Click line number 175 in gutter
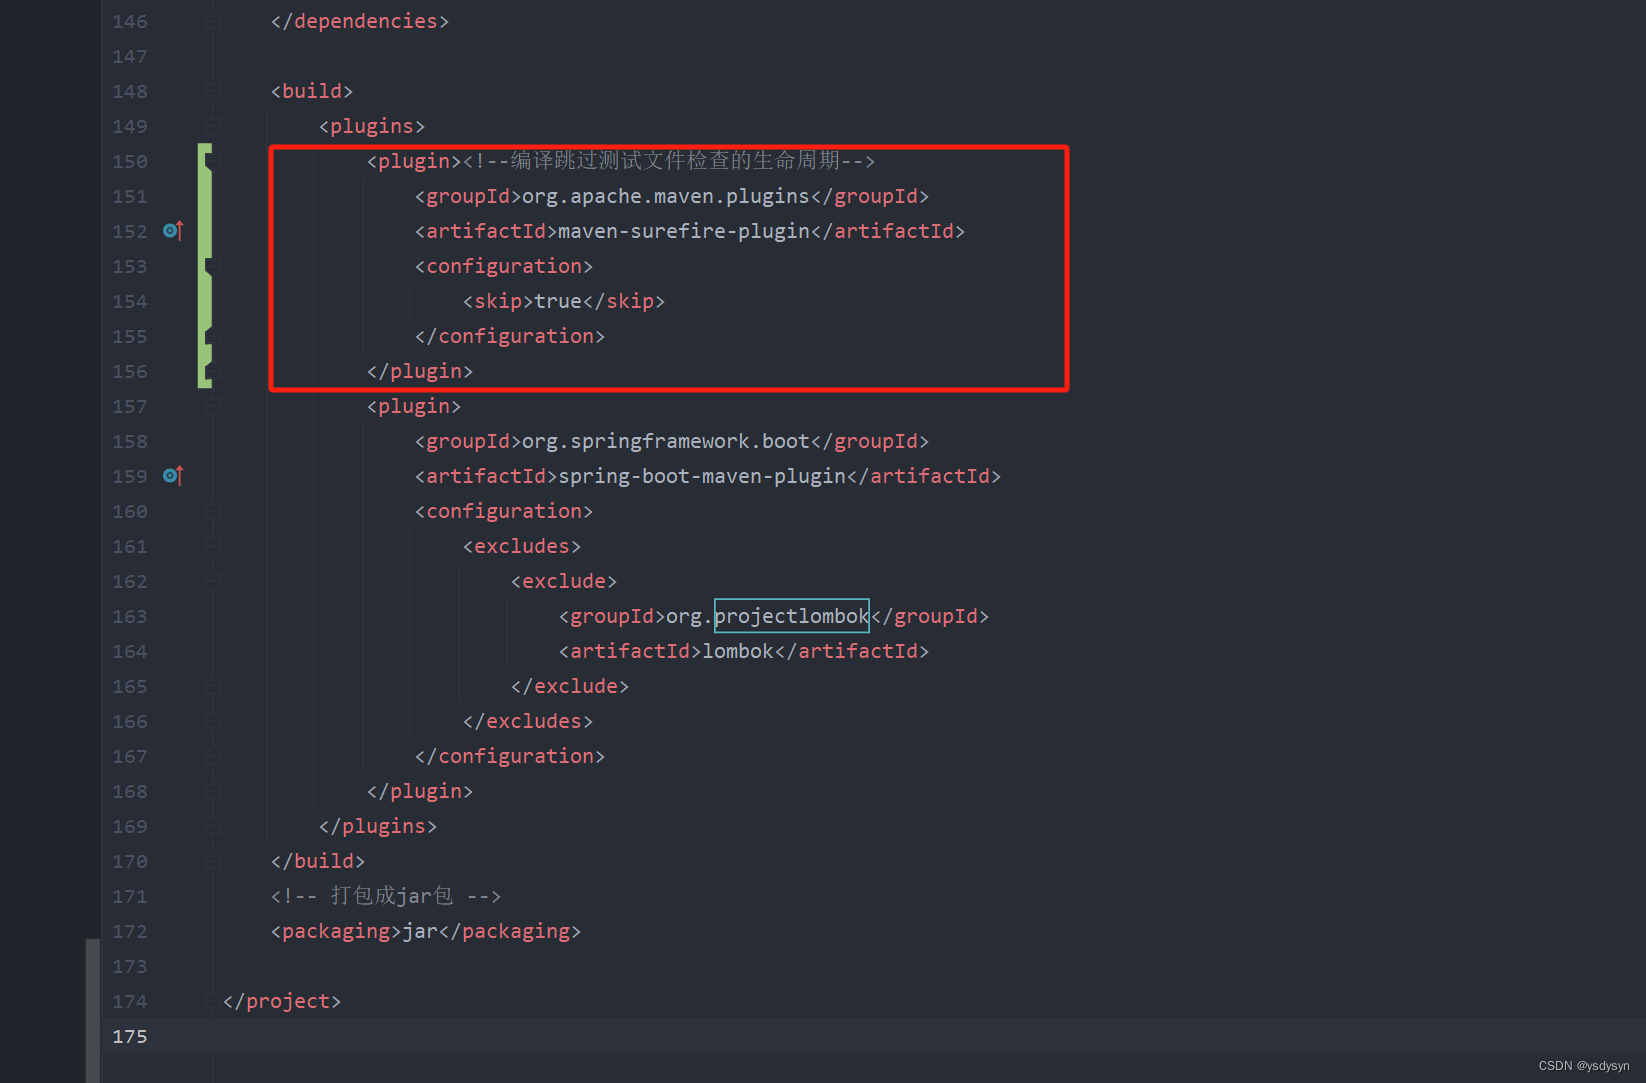Screen dimensions: 1646x1083 tap(130, 1036)
